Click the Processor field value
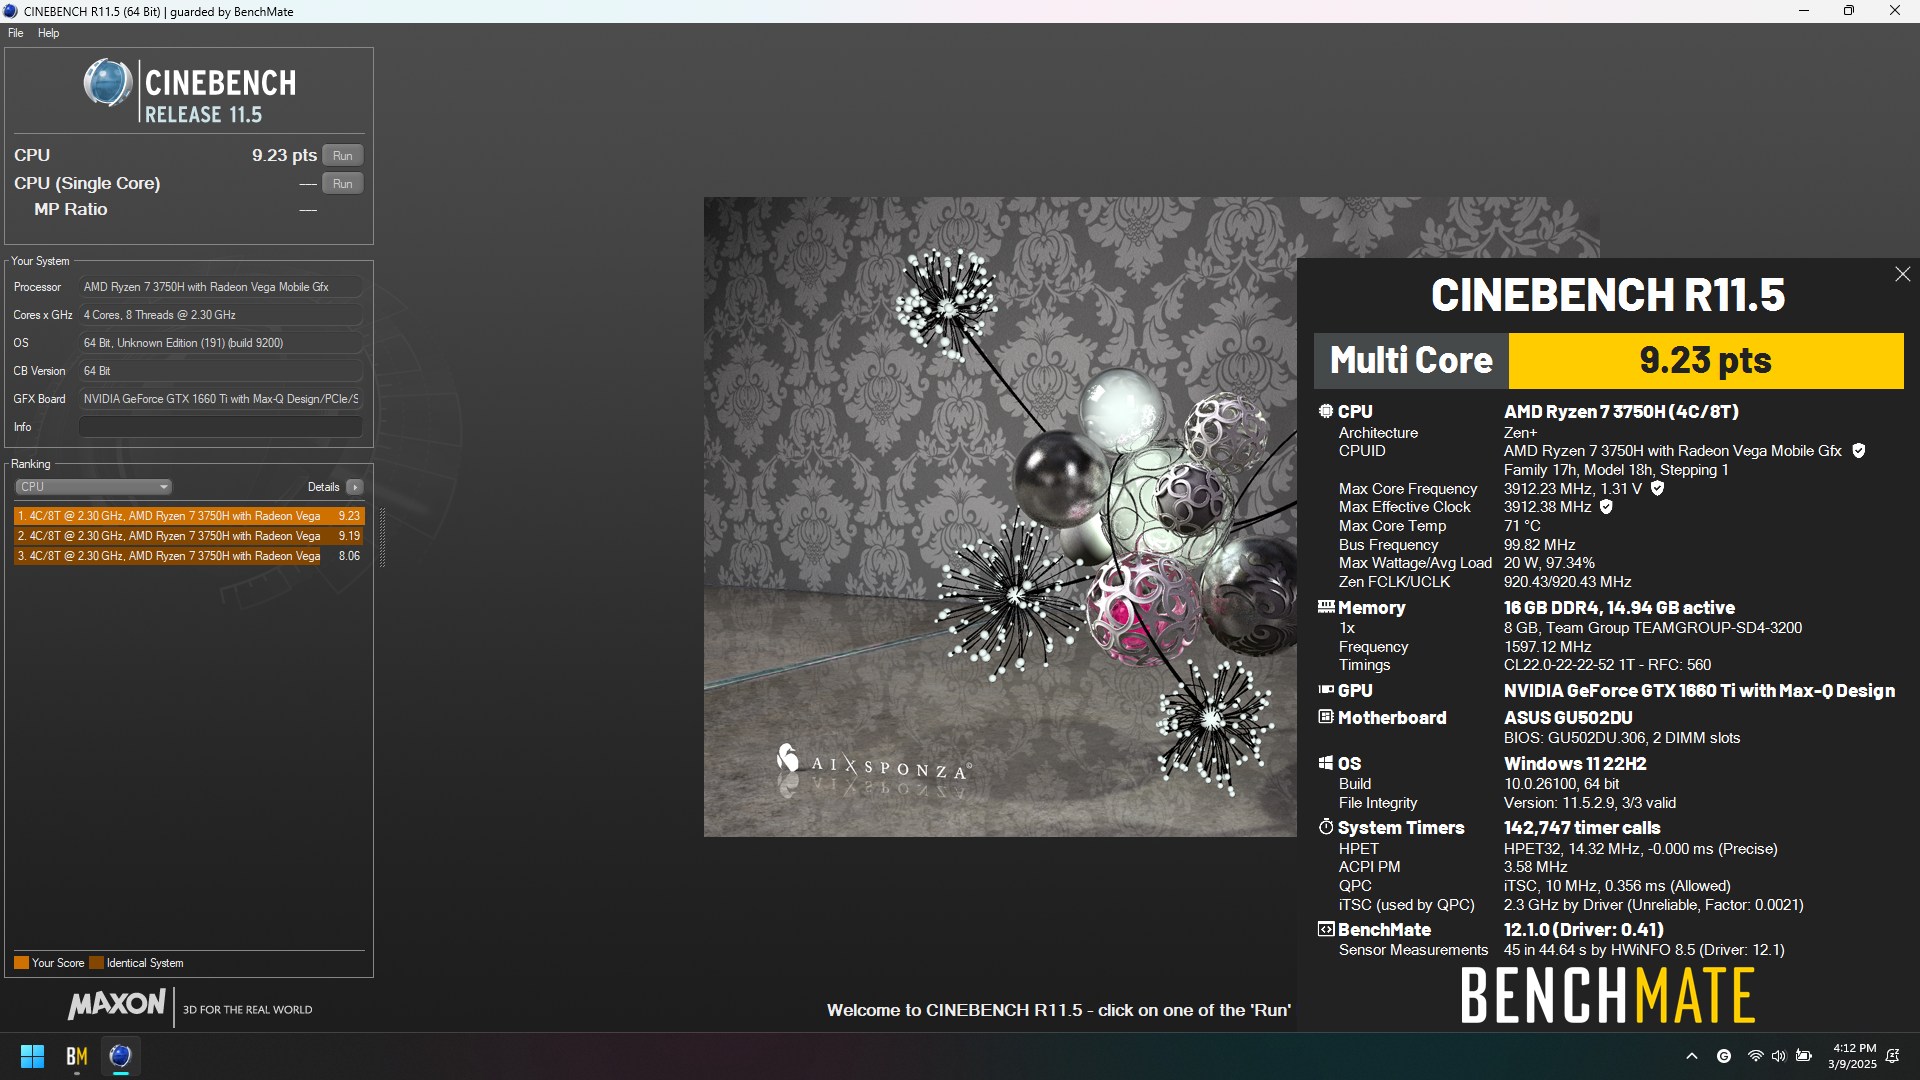1920x1080 pixels. click(220, 287)
